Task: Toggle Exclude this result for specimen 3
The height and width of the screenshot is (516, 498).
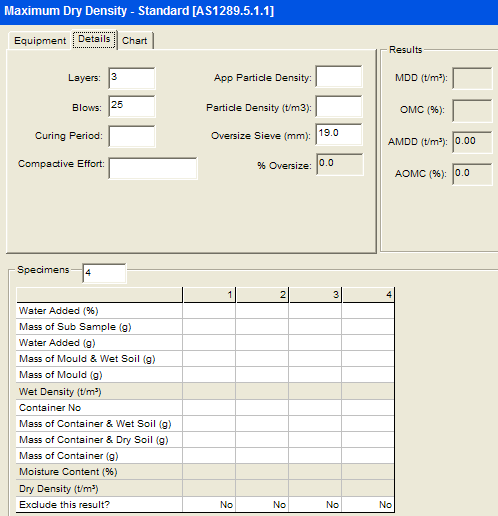Action: [x=315, y=504]
